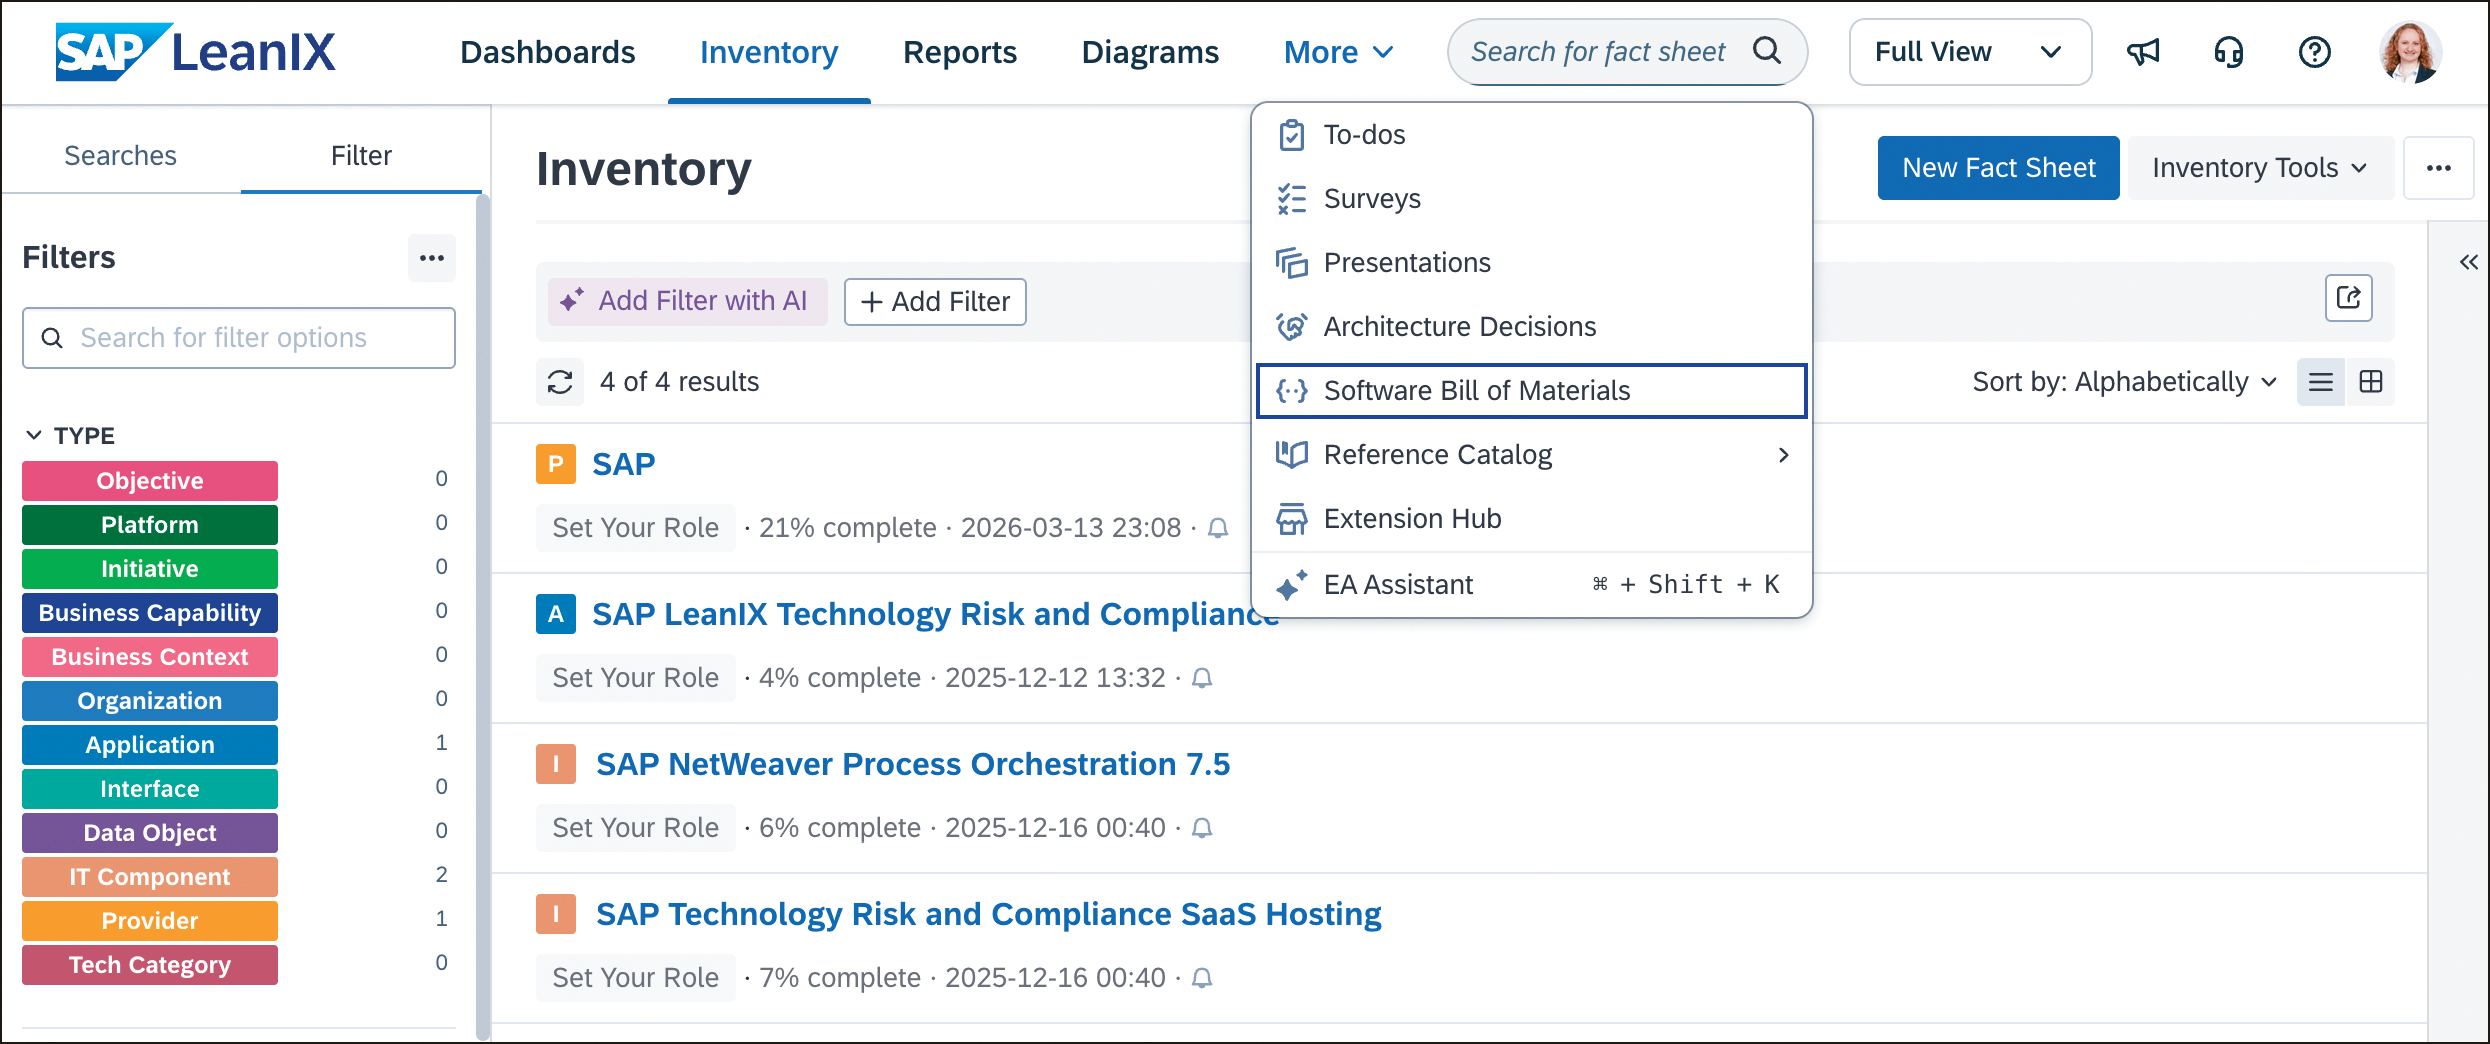Click Search for filter options field
Screen dimensions: 2490x1044
click(x=239, y=338)
